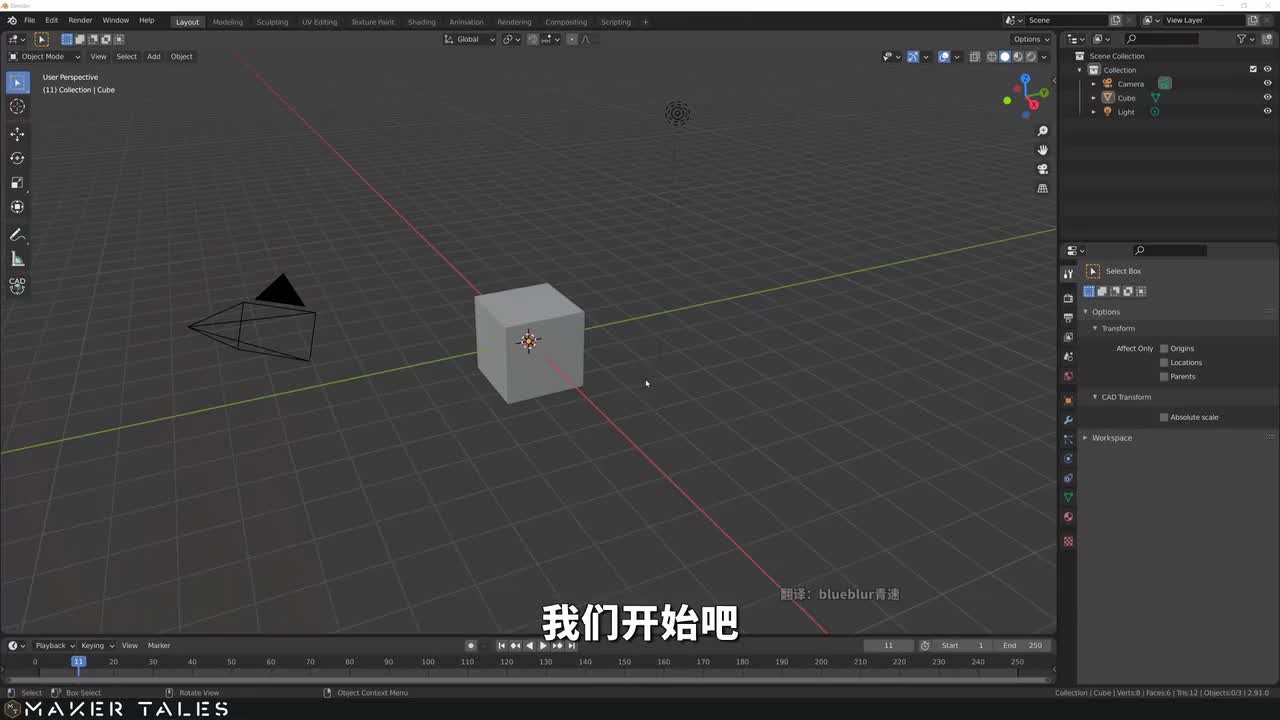Viewport: 1280px width, 720px height.
Task: Switch orthographic/perspective grid icon
Action: (1042, 188)
